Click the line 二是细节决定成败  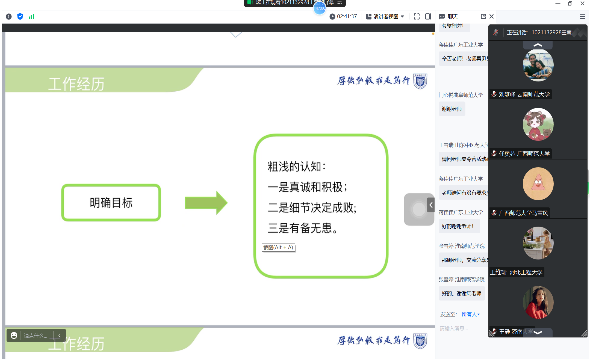pyautogui.click(x=312, y=208)
